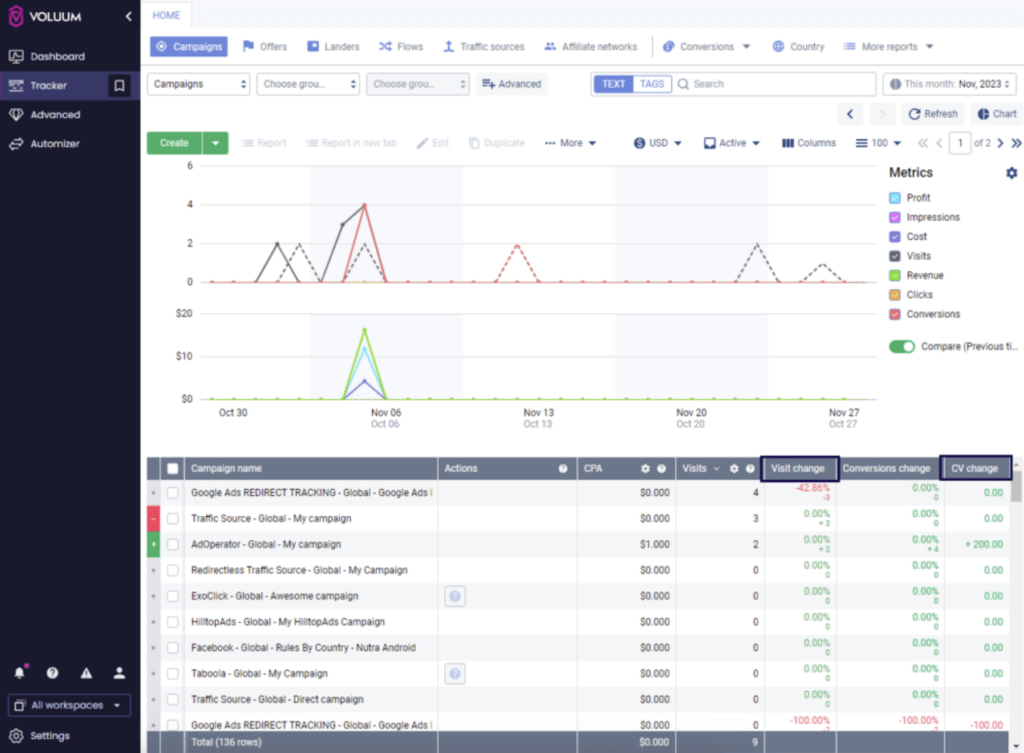
Task: Collapse the sidebar with the chevron arrow
Action: pos(128,17)
